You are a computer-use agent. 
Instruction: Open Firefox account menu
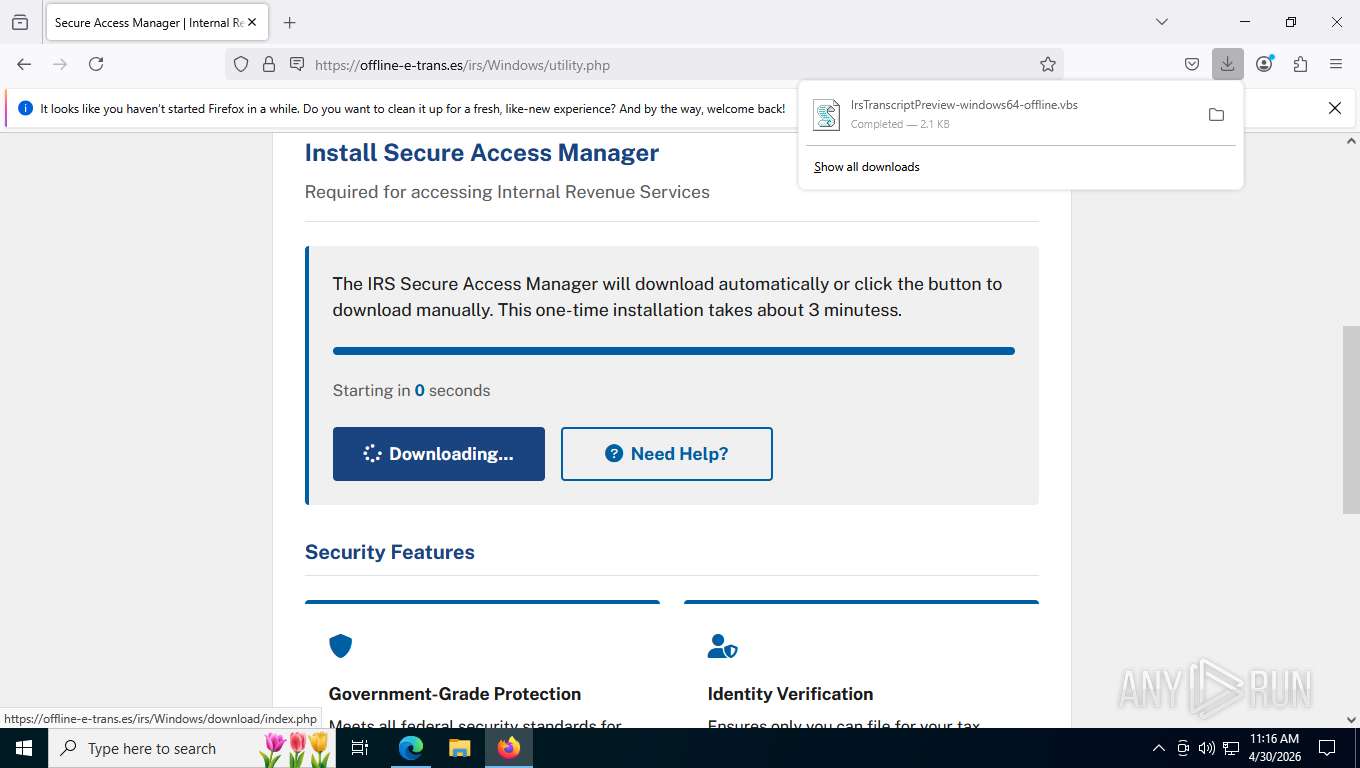pos(1264,64)
